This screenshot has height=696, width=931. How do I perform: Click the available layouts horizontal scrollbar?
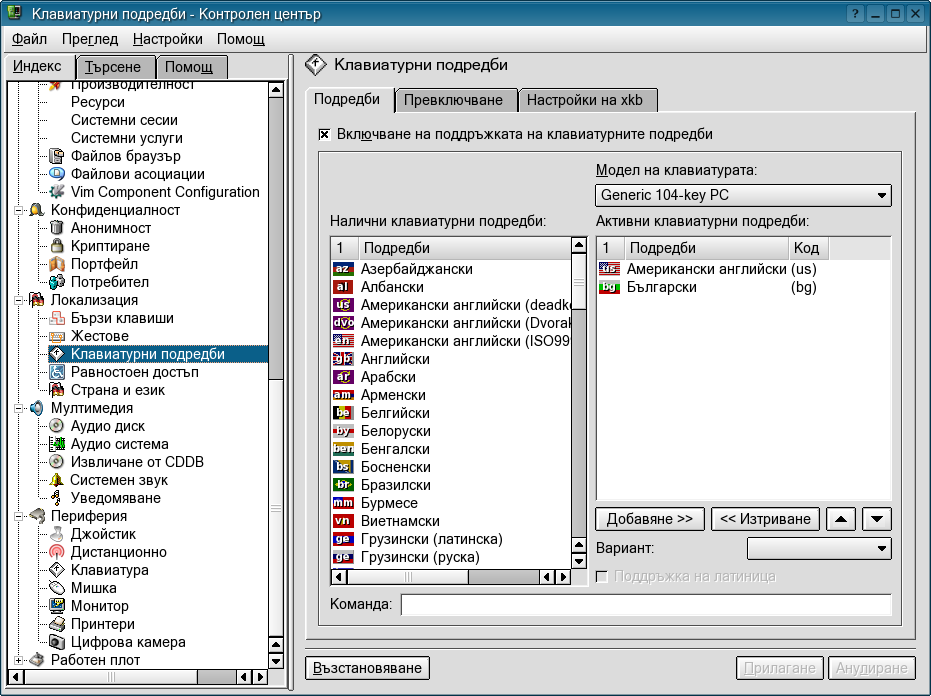coord(450,577)
